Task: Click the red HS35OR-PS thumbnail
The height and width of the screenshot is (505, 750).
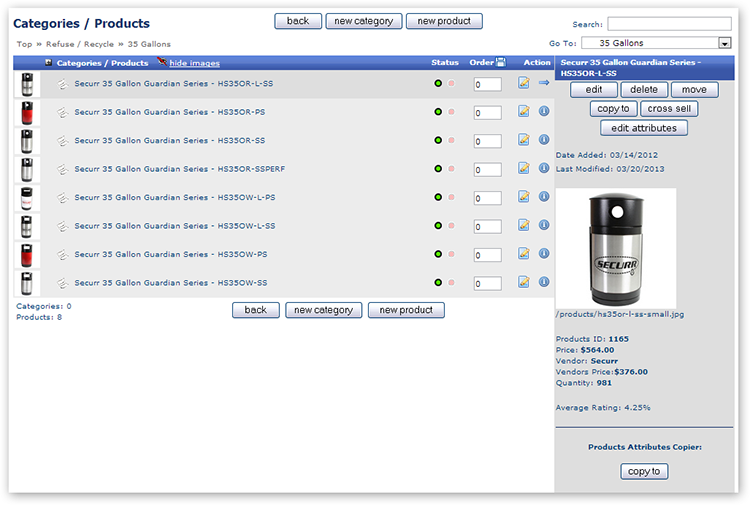Action: click(27, 112)
